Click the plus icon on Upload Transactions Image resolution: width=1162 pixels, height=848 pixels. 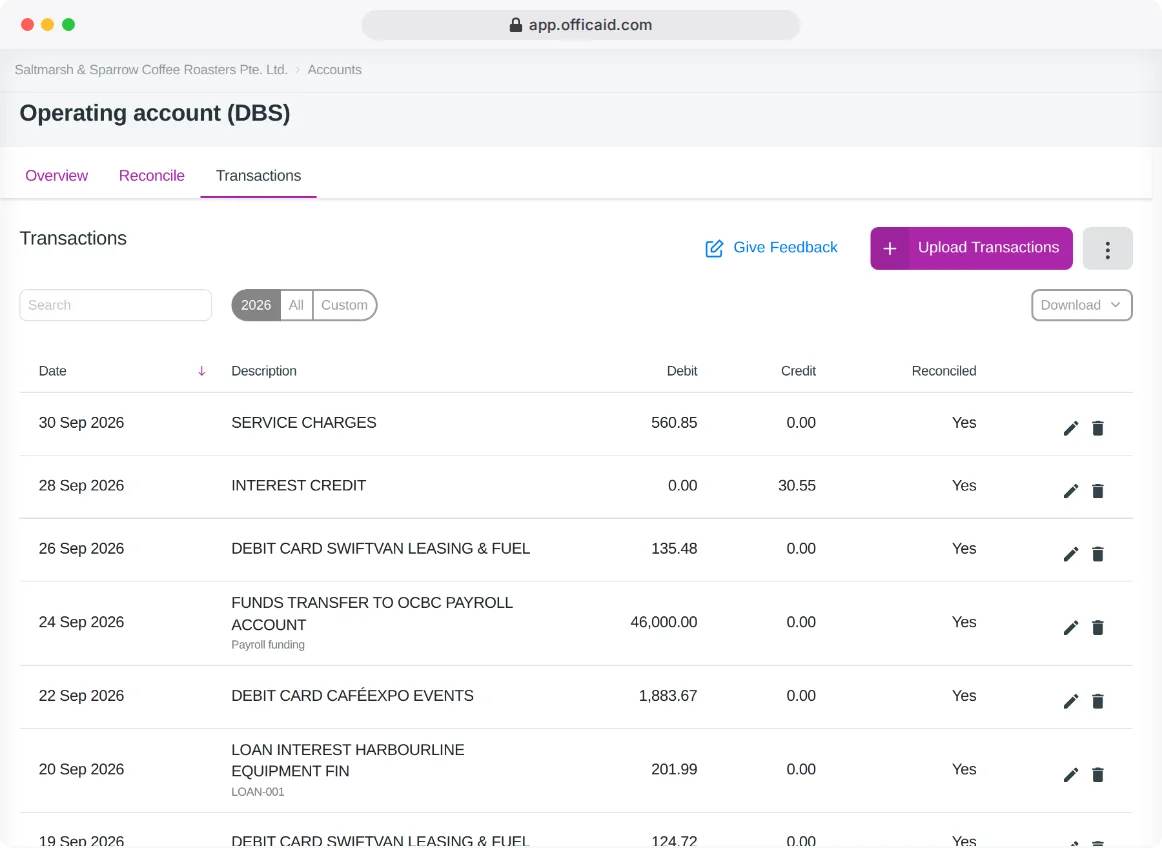(x=890, y=248)
